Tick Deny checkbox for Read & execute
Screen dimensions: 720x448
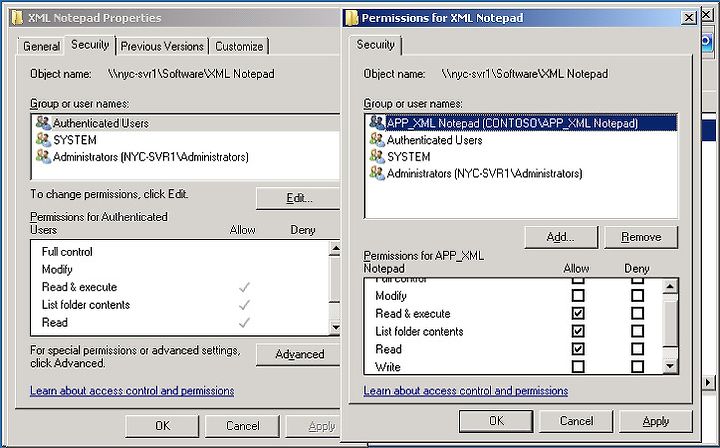point(637,313)
